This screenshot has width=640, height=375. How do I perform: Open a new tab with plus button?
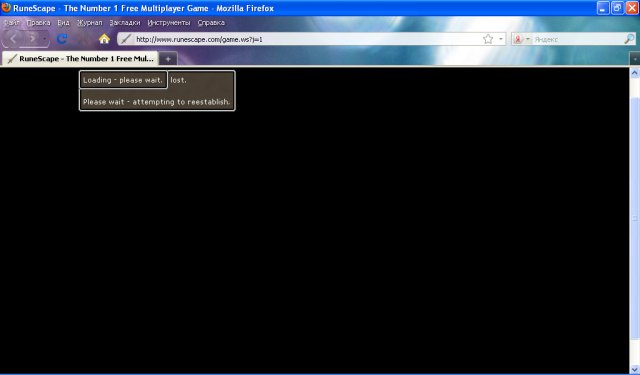168,59
